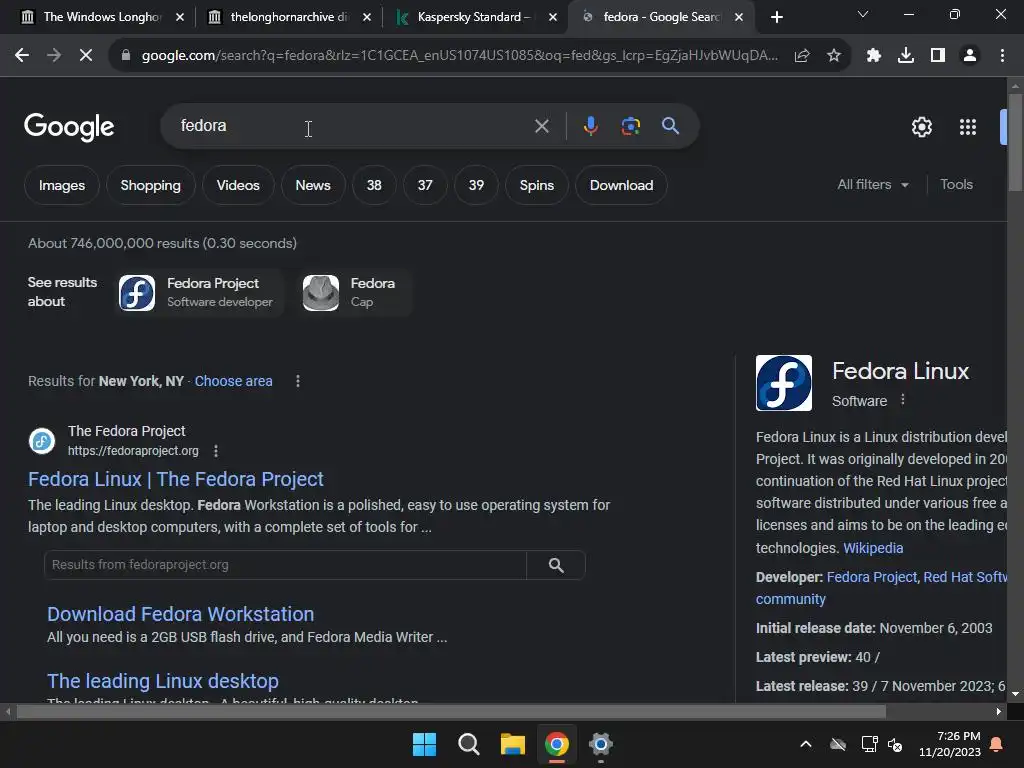Open The leading Linux desktop link
This screenshot has width=1024, height=768.
(163, 681)
